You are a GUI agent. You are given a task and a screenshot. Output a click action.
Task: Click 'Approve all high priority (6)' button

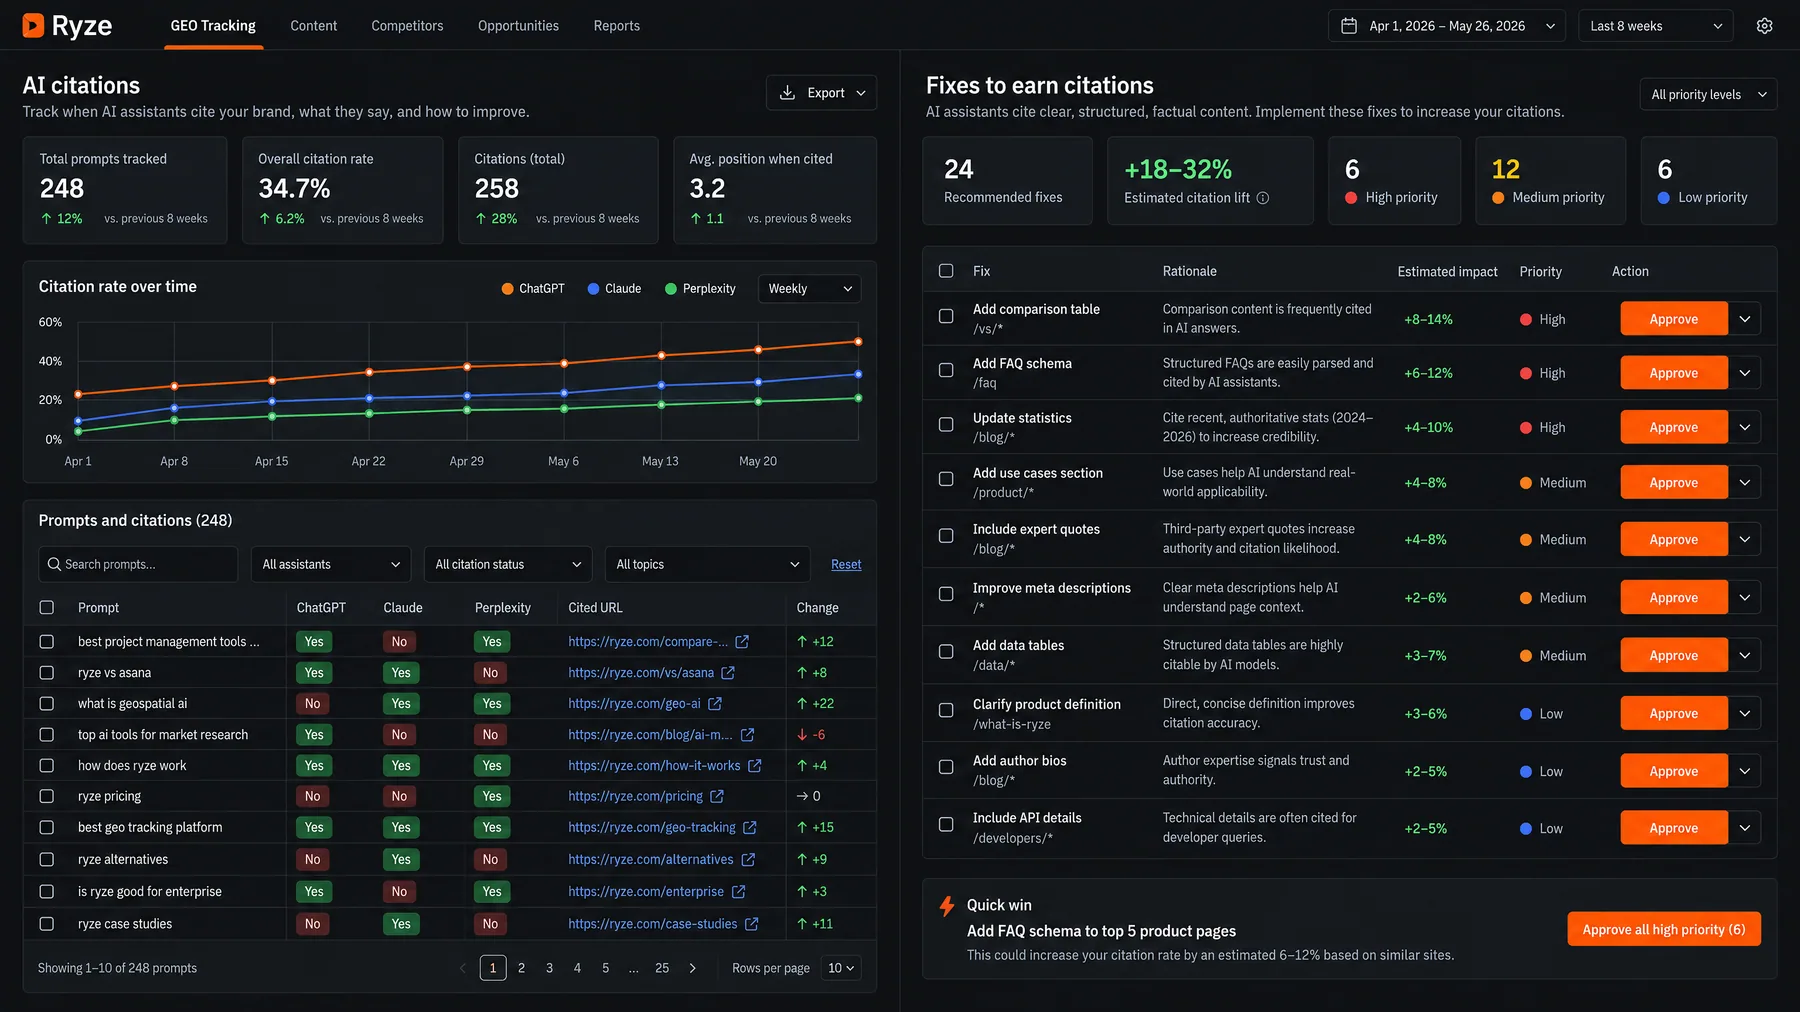click(x=1664, y=929)
